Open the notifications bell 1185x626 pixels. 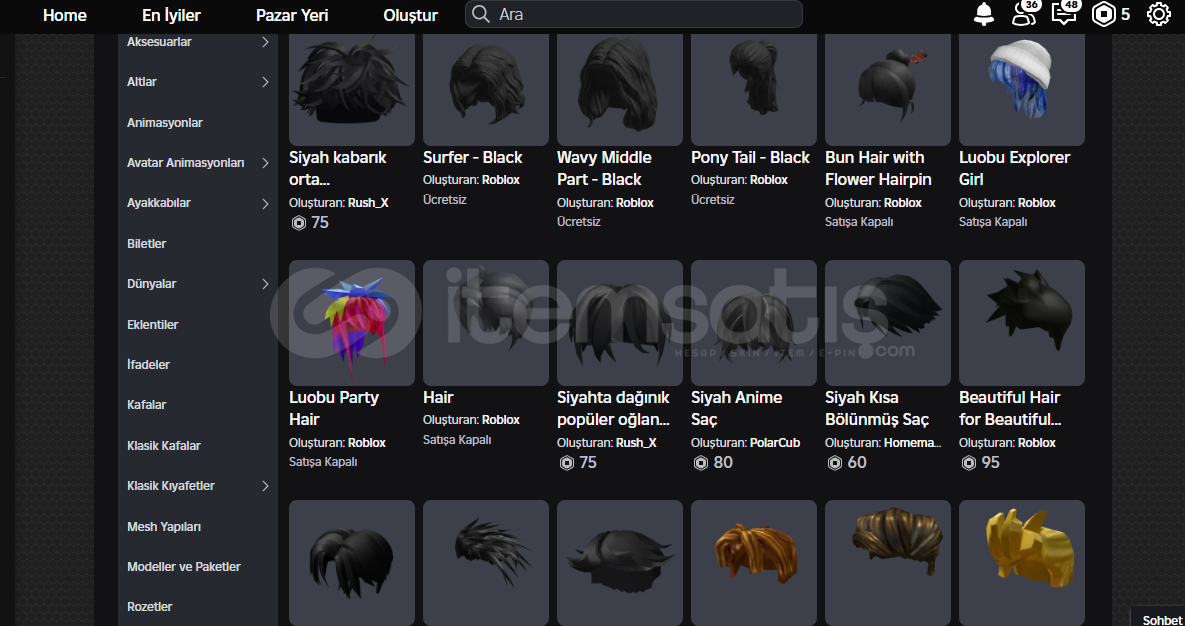983,14
